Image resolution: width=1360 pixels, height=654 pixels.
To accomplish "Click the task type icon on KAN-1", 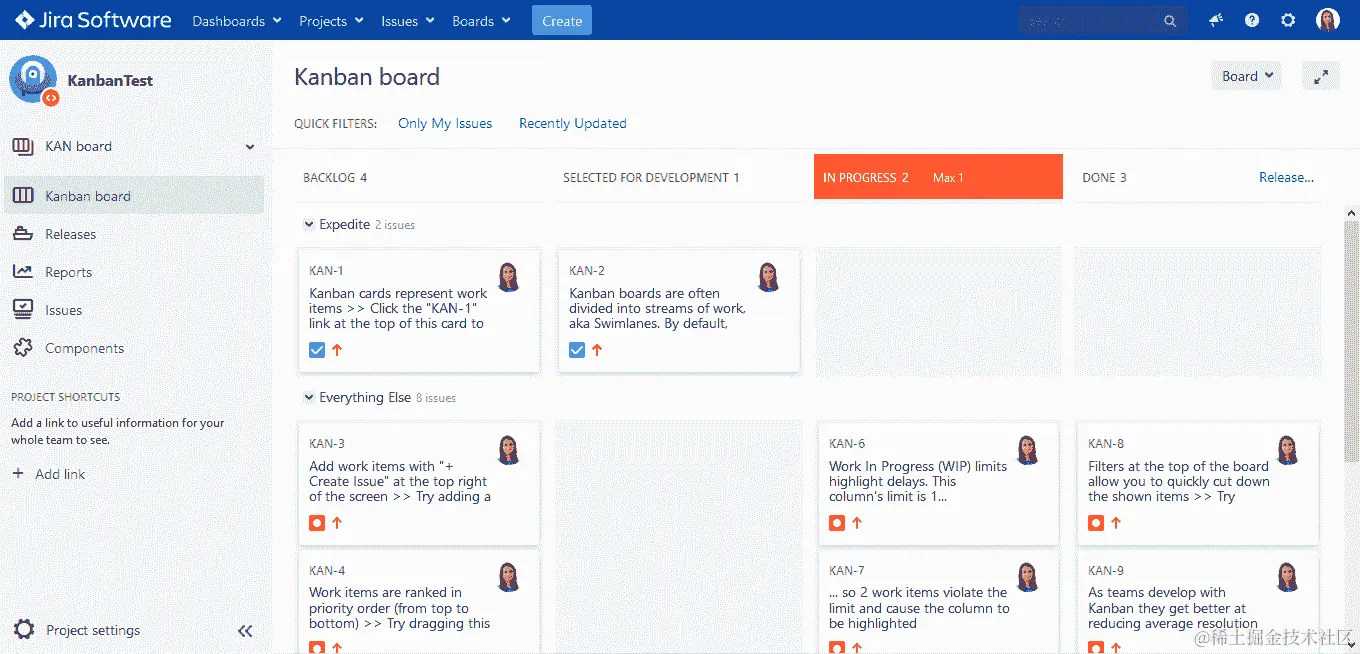I will (317, 350).
